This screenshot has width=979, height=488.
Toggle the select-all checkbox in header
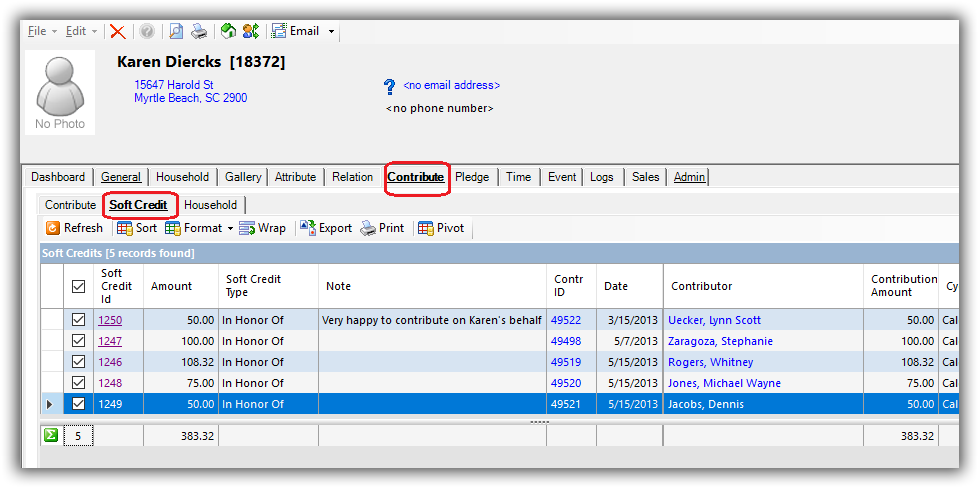coord(79,287)
